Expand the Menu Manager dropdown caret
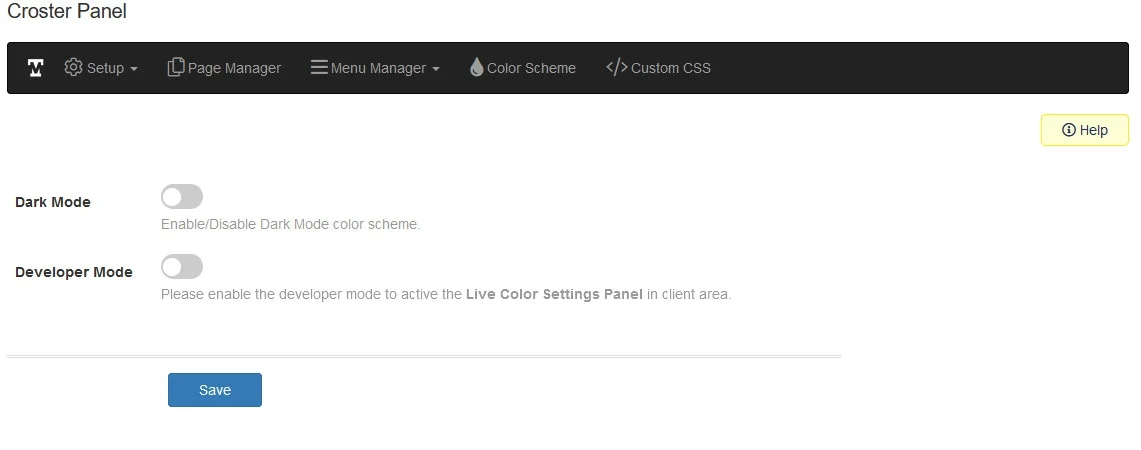Screen dimensions: 1141x450 tap(436, 69)
